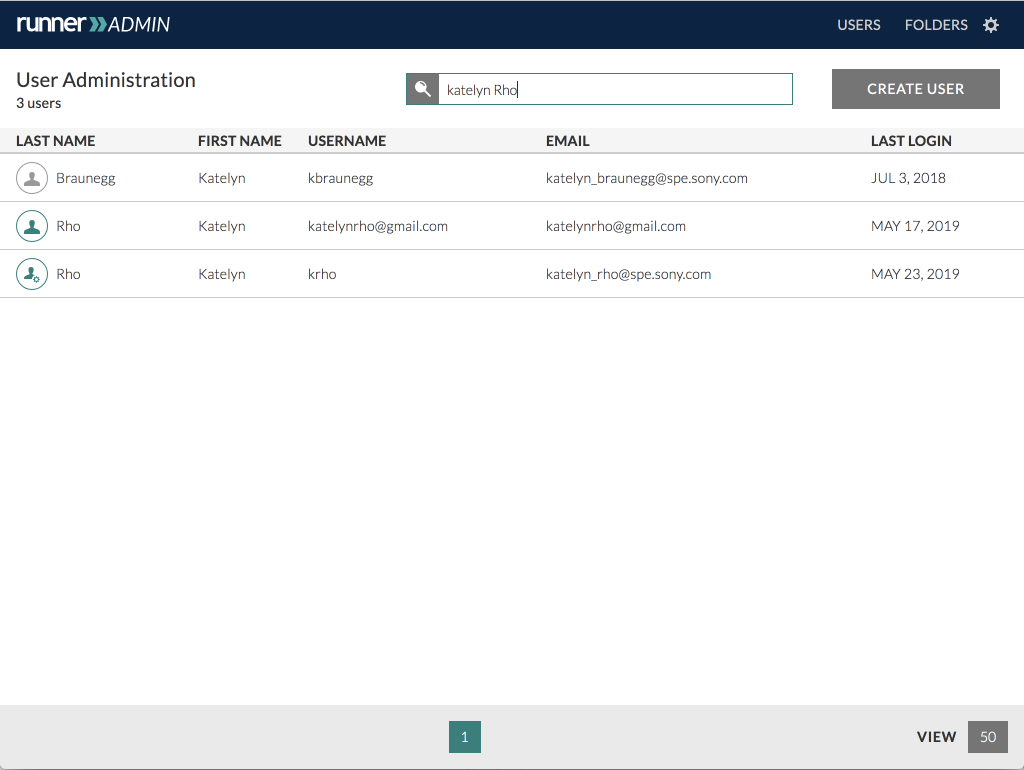Open the settings gear menu
The width and height of the screenshot is (1024, 770).
[x=991, y=25]
